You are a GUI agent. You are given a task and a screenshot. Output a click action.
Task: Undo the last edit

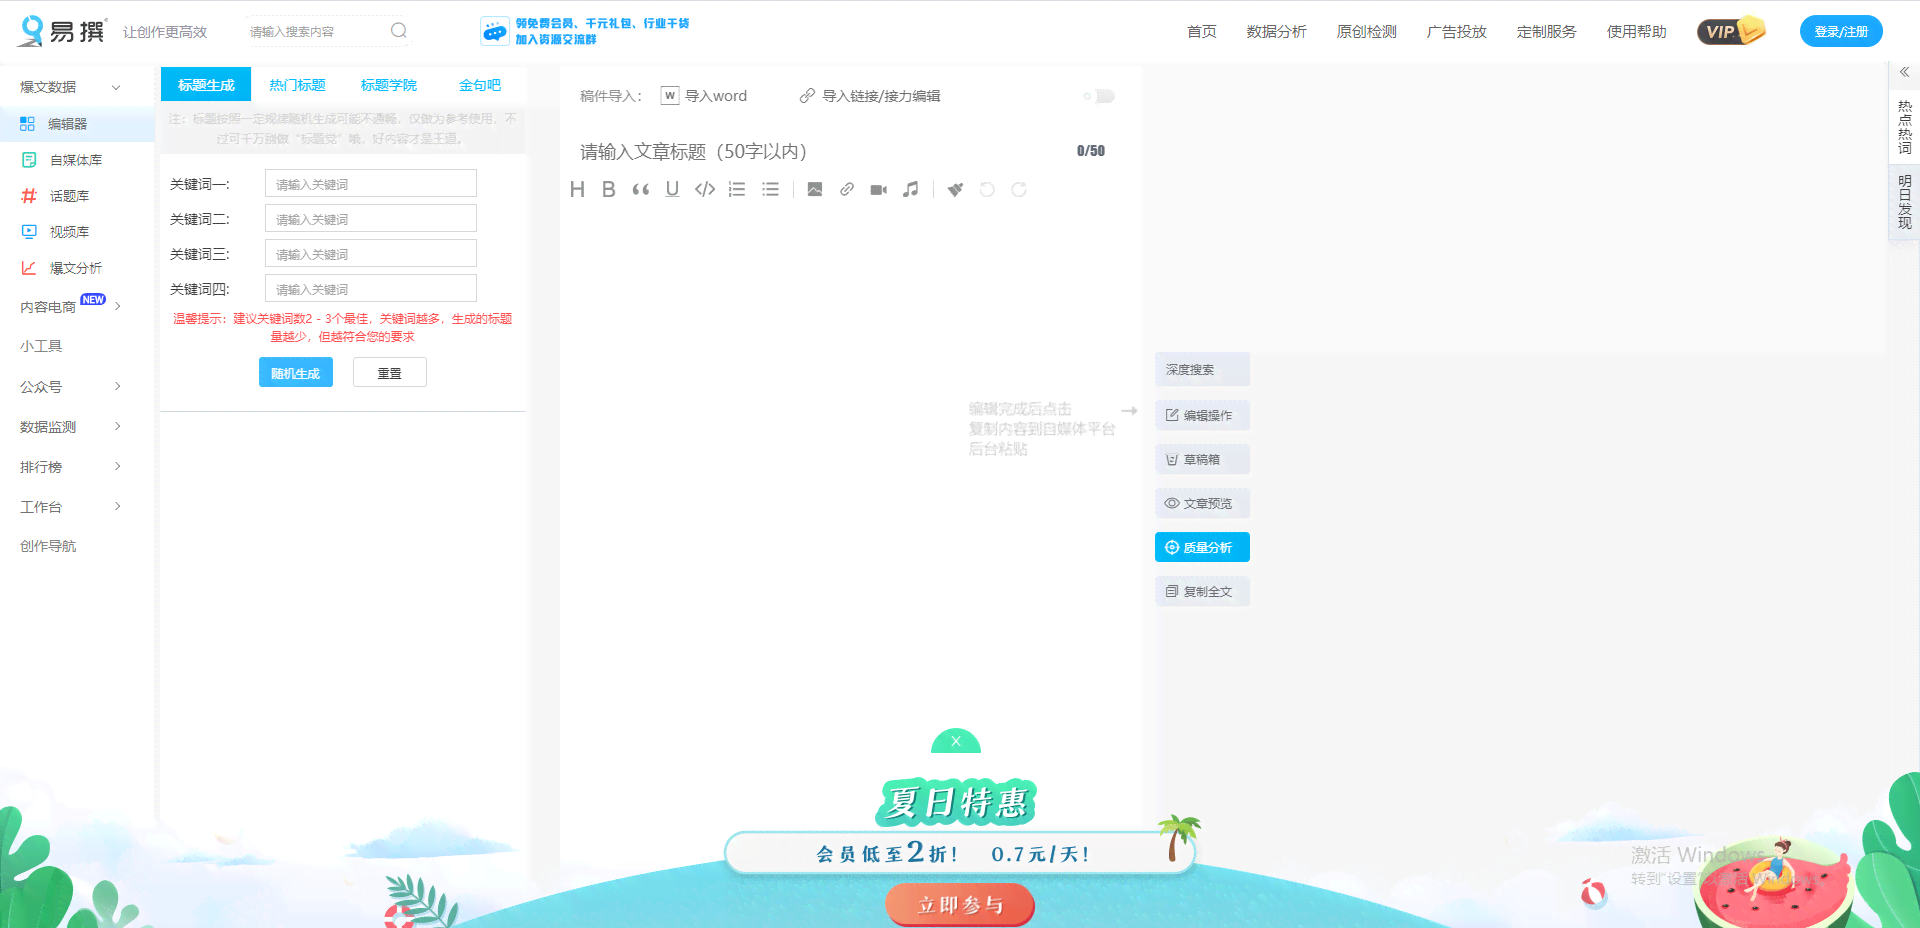pyautogui.click(x=987, y=189)
